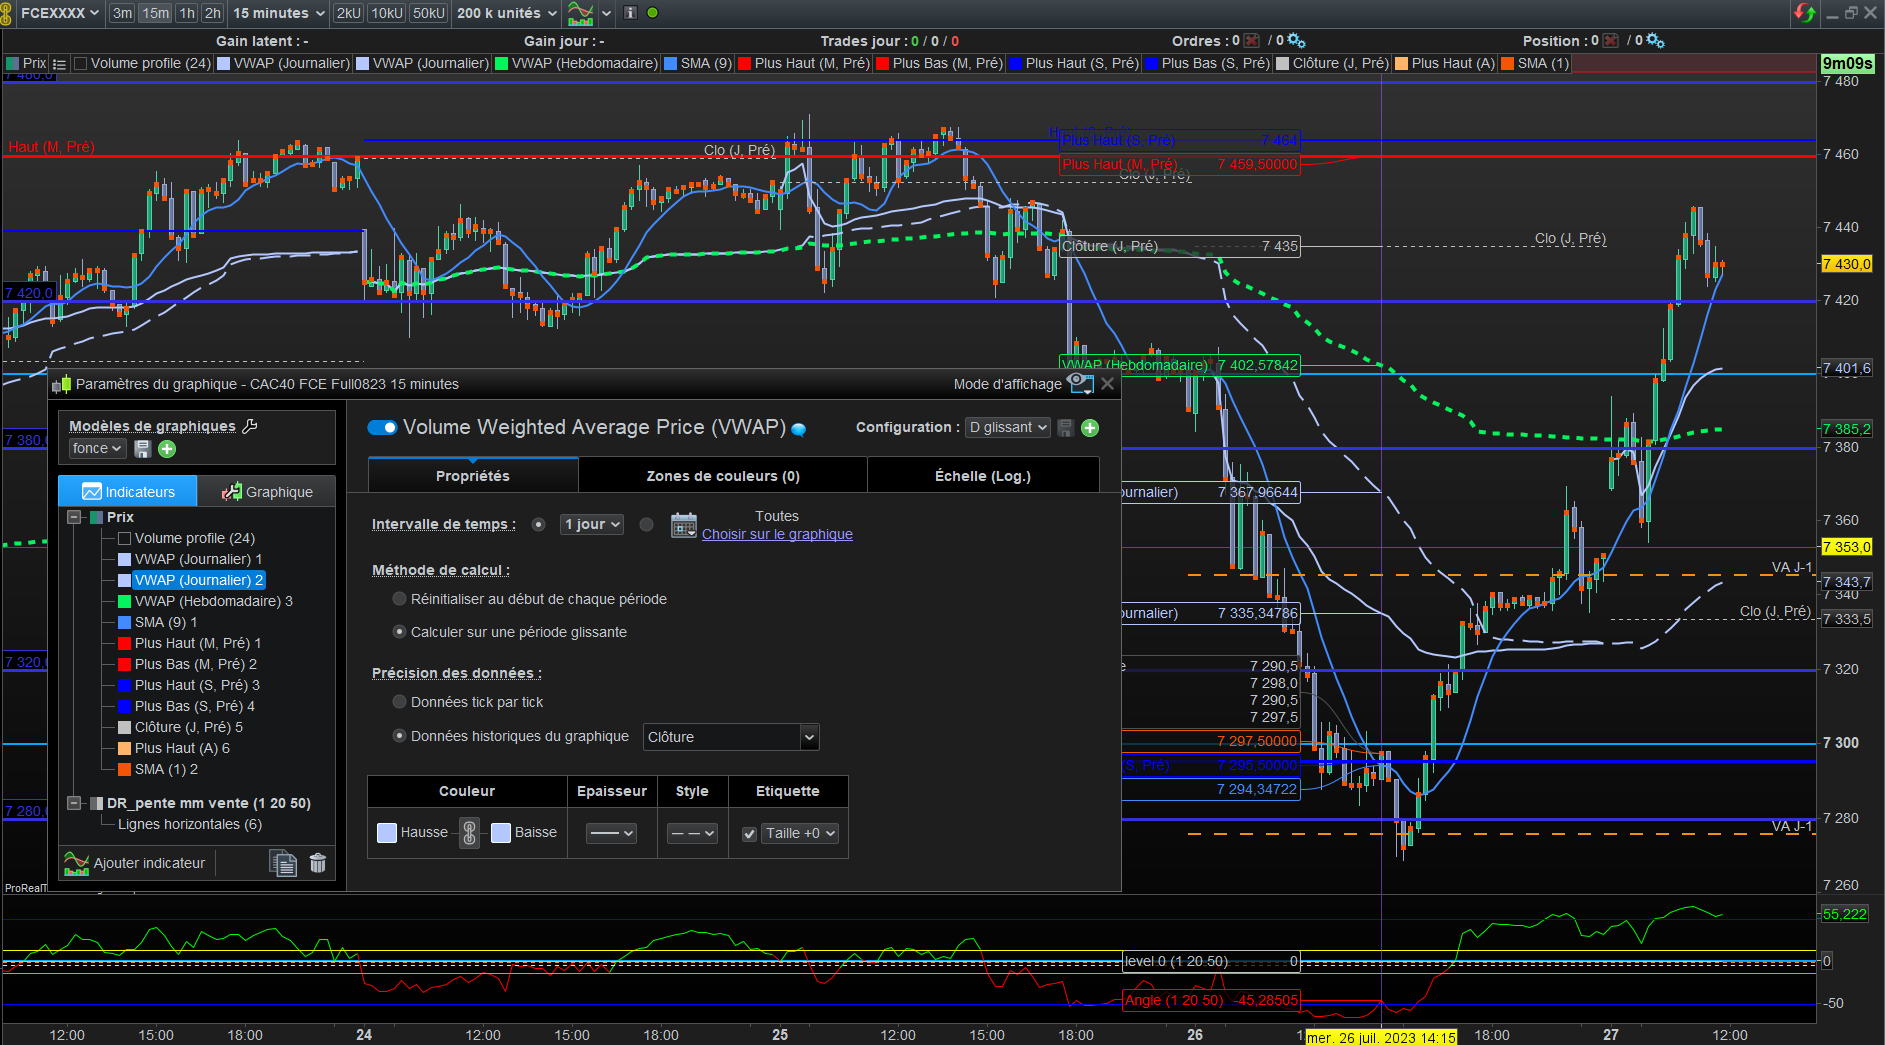The height and width of the screenshot is (1045, 1885).
Task: Switch to the Graphique tab
Action: (267, 492)
